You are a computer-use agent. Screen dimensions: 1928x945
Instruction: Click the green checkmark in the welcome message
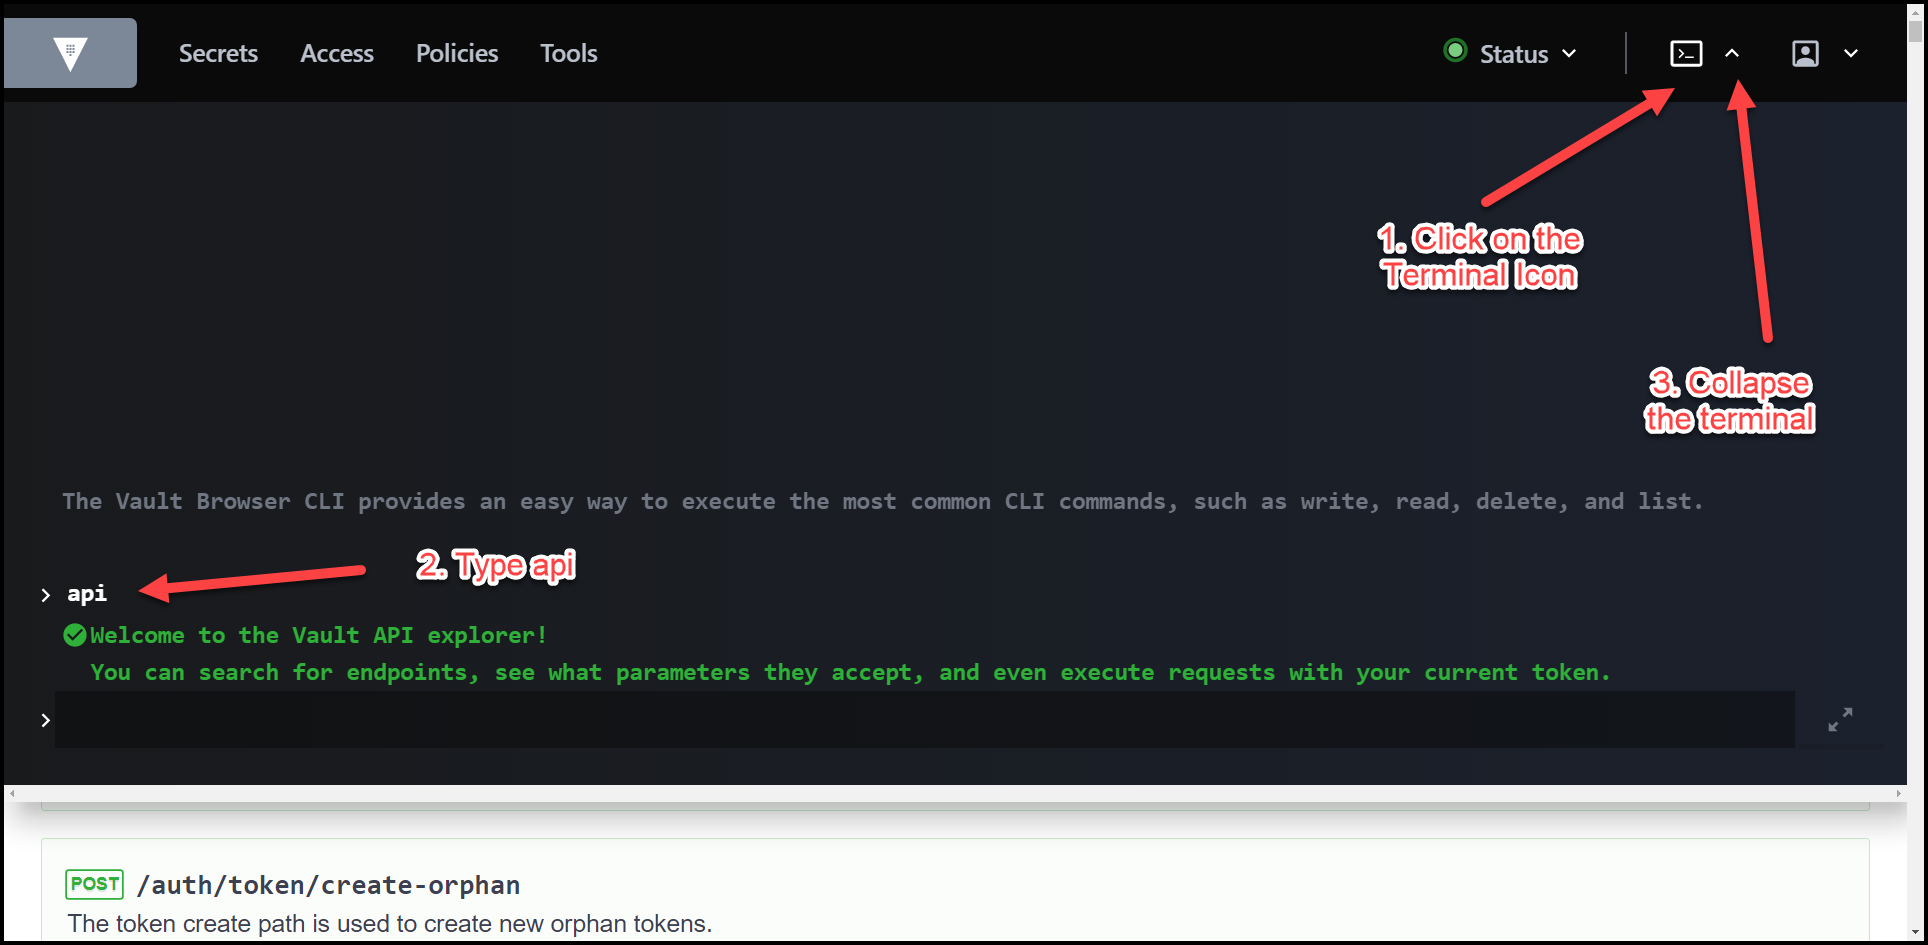pyautogui.click(x=74, y=634)
